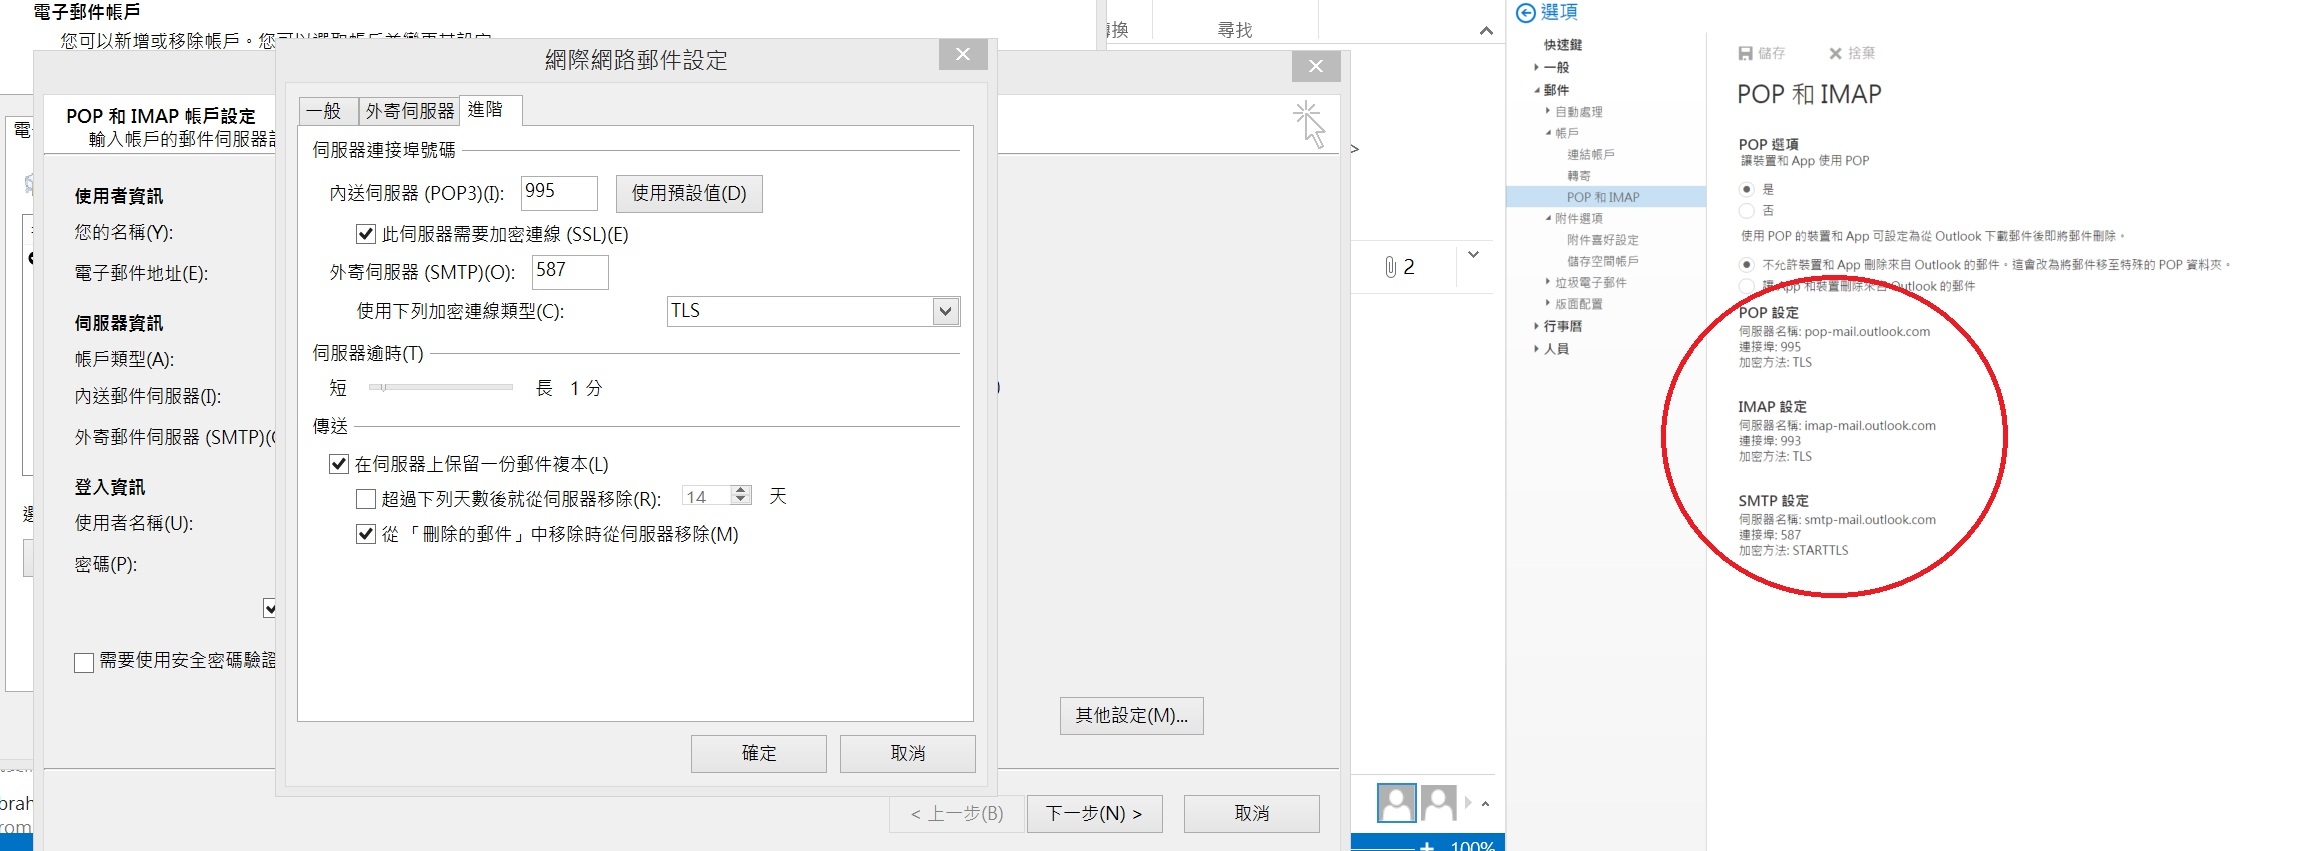Open 儲存空間帳戶 under 附件選項
This screenshot has height=851, width=2299.
1603,261
